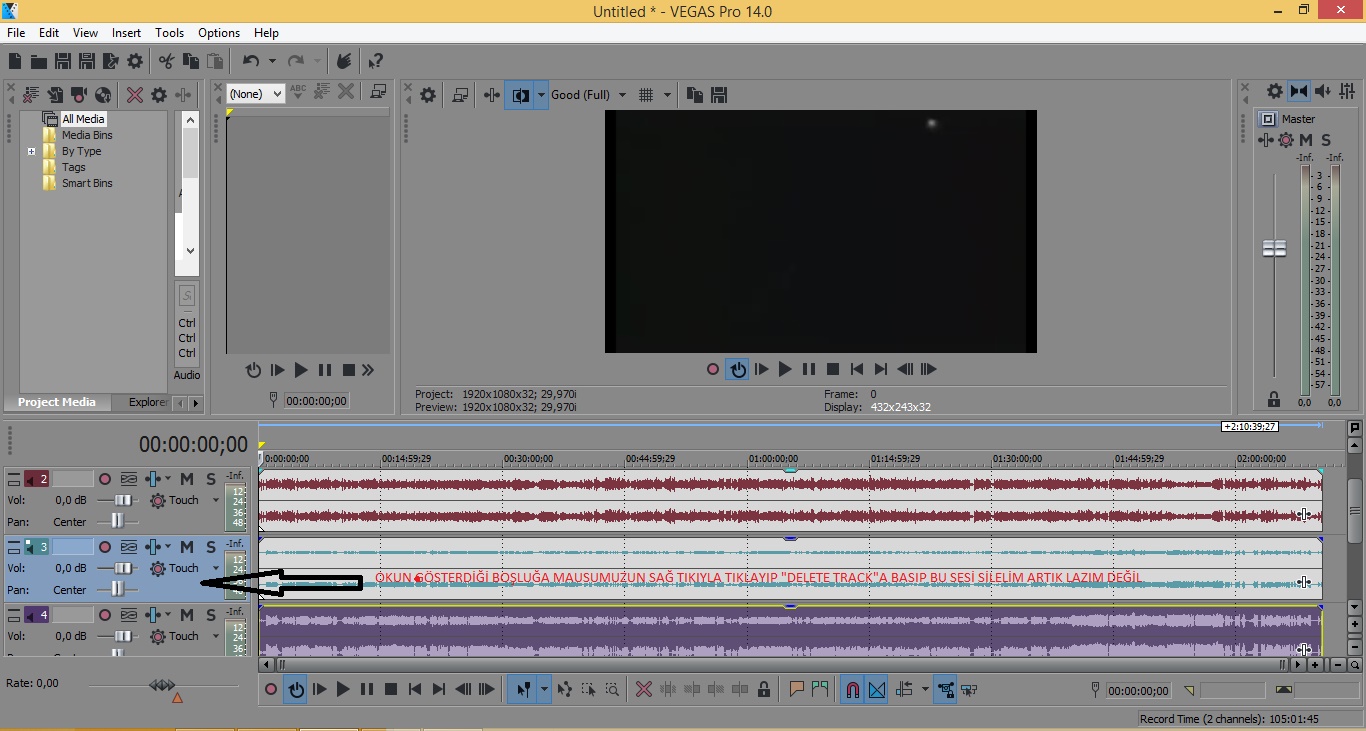Viewport: 1366px width, 731px height.
Task: Click the track 3 pan slider
Action: pos(118,589)
